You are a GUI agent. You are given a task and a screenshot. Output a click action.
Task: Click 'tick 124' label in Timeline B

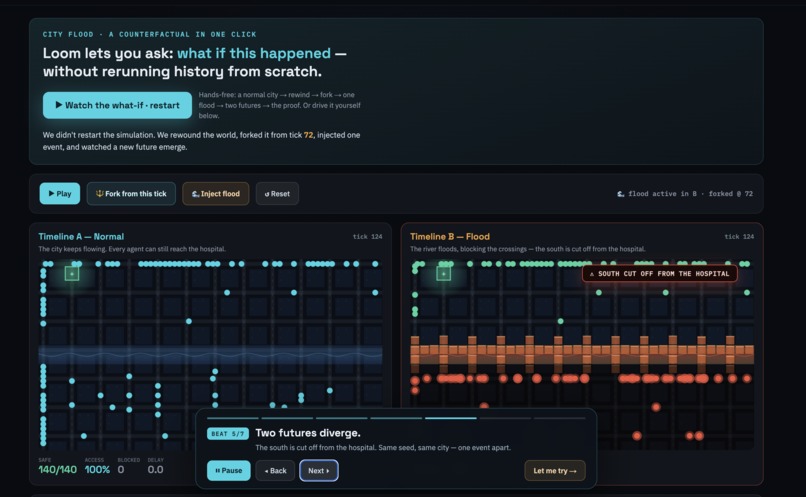tap(739, 236)
